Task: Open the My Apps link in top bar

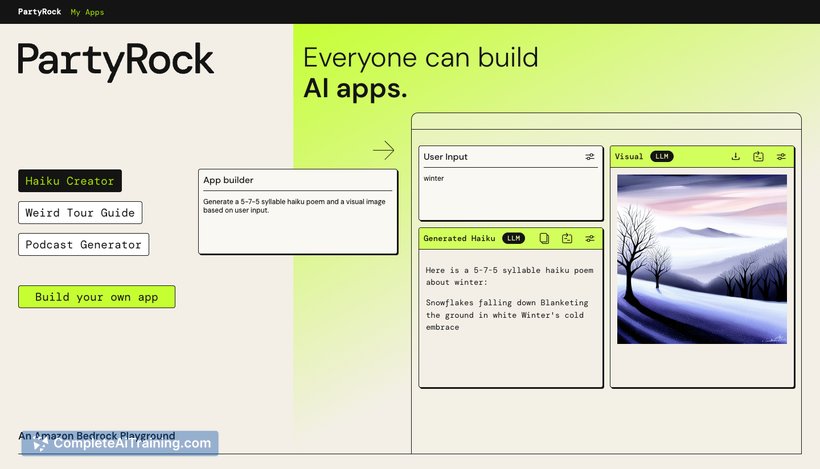Action: point(87,12)
